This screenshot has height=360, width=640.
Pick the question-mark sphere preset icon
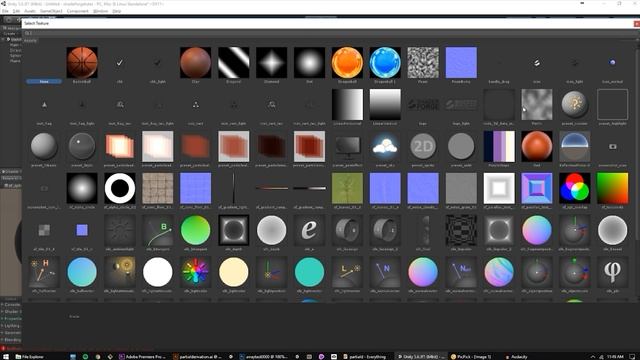point(574,104)
